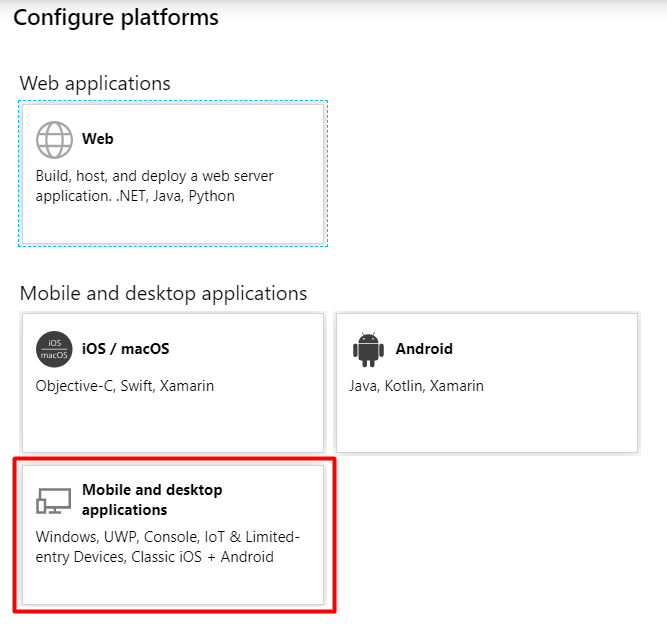Click the "application. .NET, Java, Python" line
Screen dimensions: 667x638
135,196
